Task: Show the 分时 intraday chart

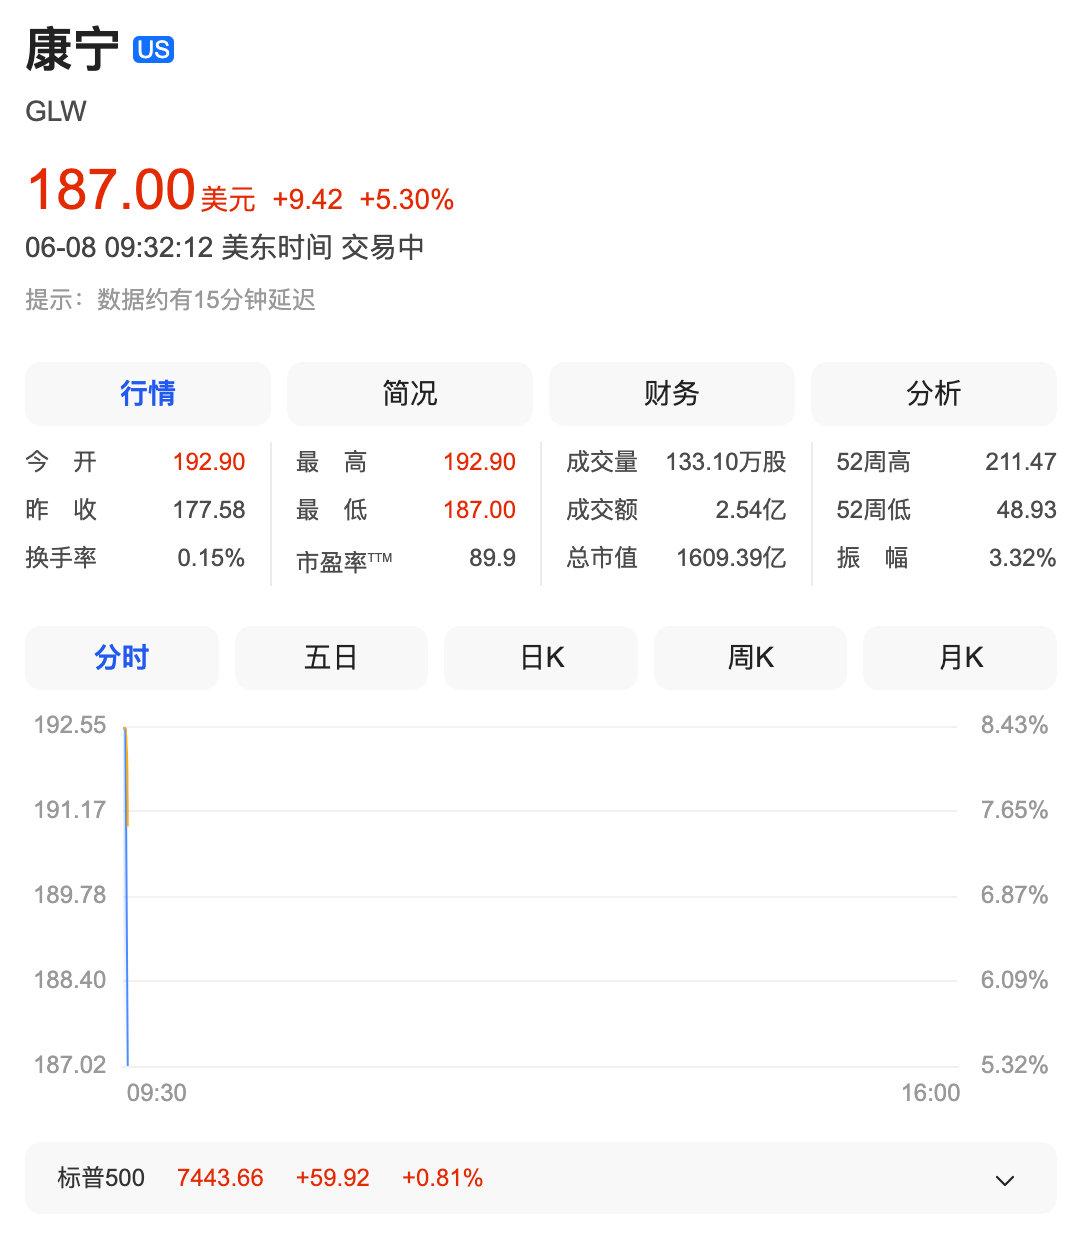Action: (x=122, y=657)
